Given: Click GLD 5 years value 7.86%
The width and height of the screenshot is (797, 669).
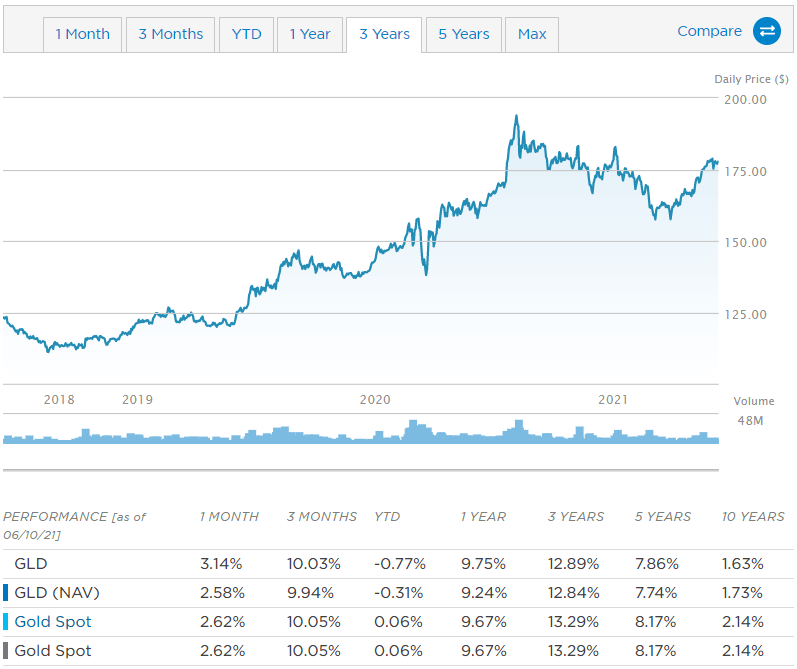Looking at the screenshot, I should click(657, 564).
